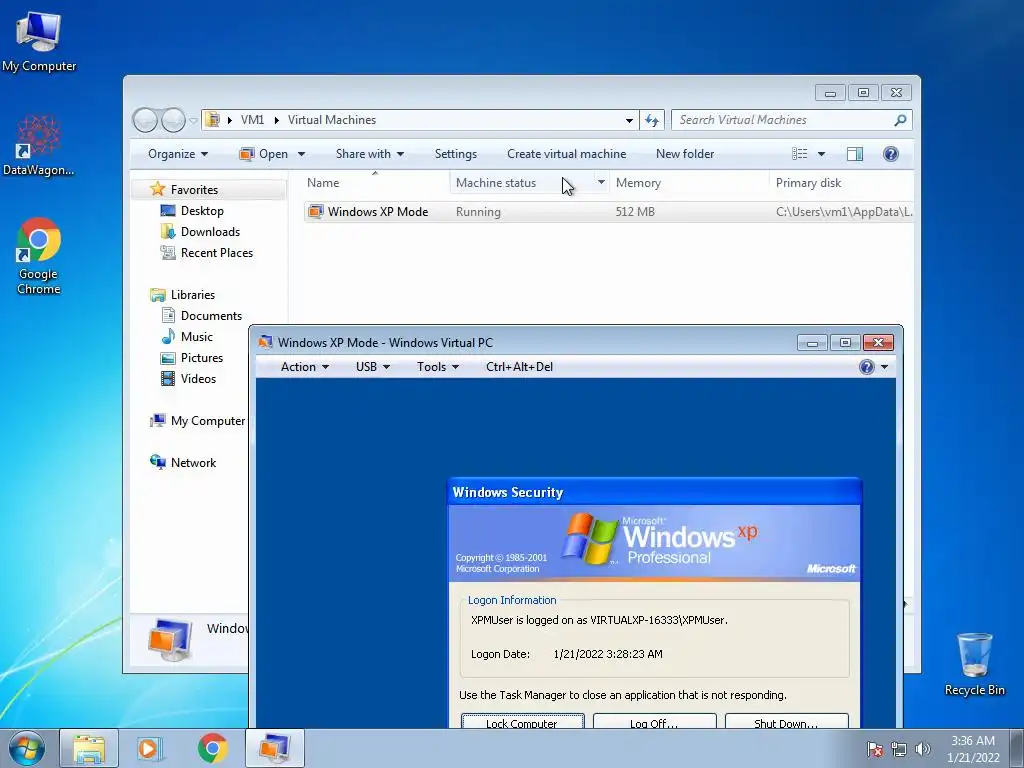
Task: Click the folder icon in address bar
Action: tap(212, 120)
